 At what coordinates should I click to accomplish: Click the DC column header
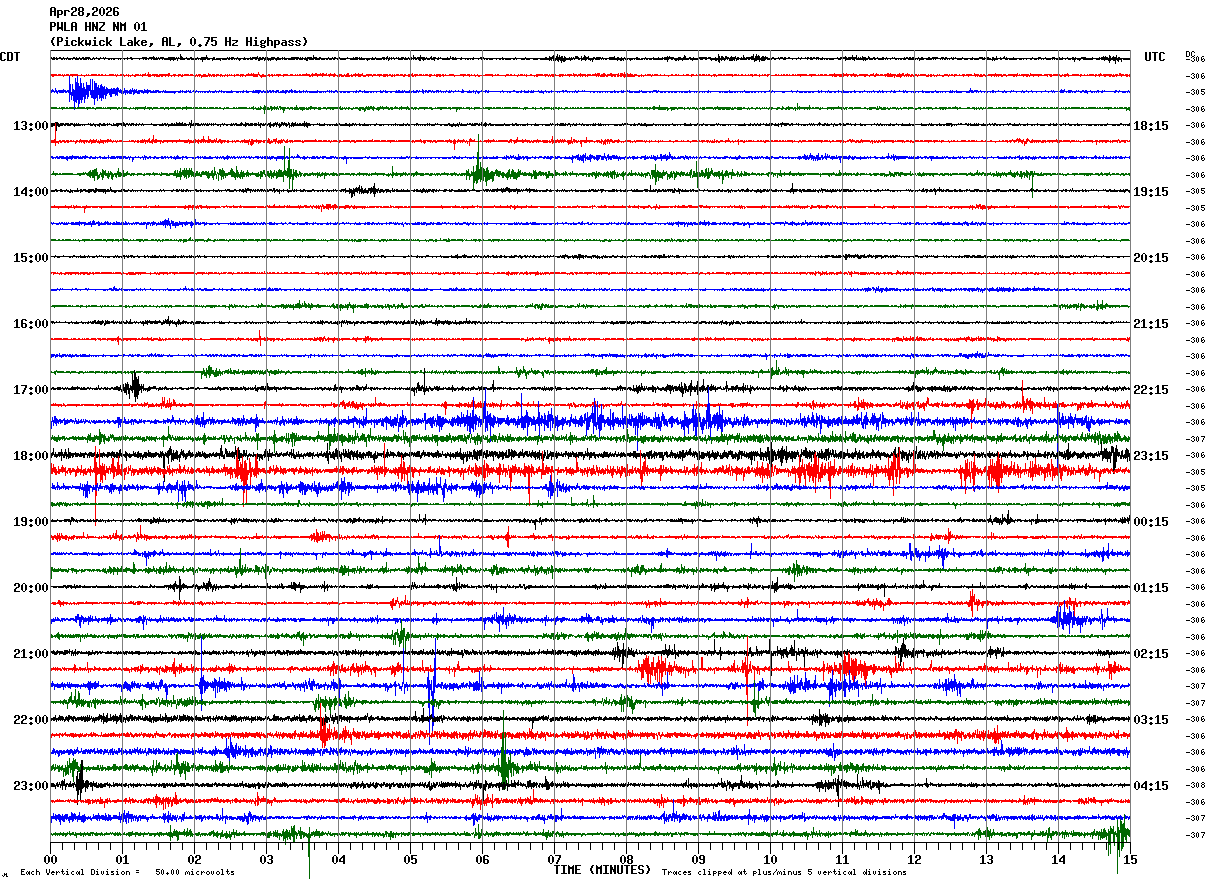click(x=1190, y=54)
